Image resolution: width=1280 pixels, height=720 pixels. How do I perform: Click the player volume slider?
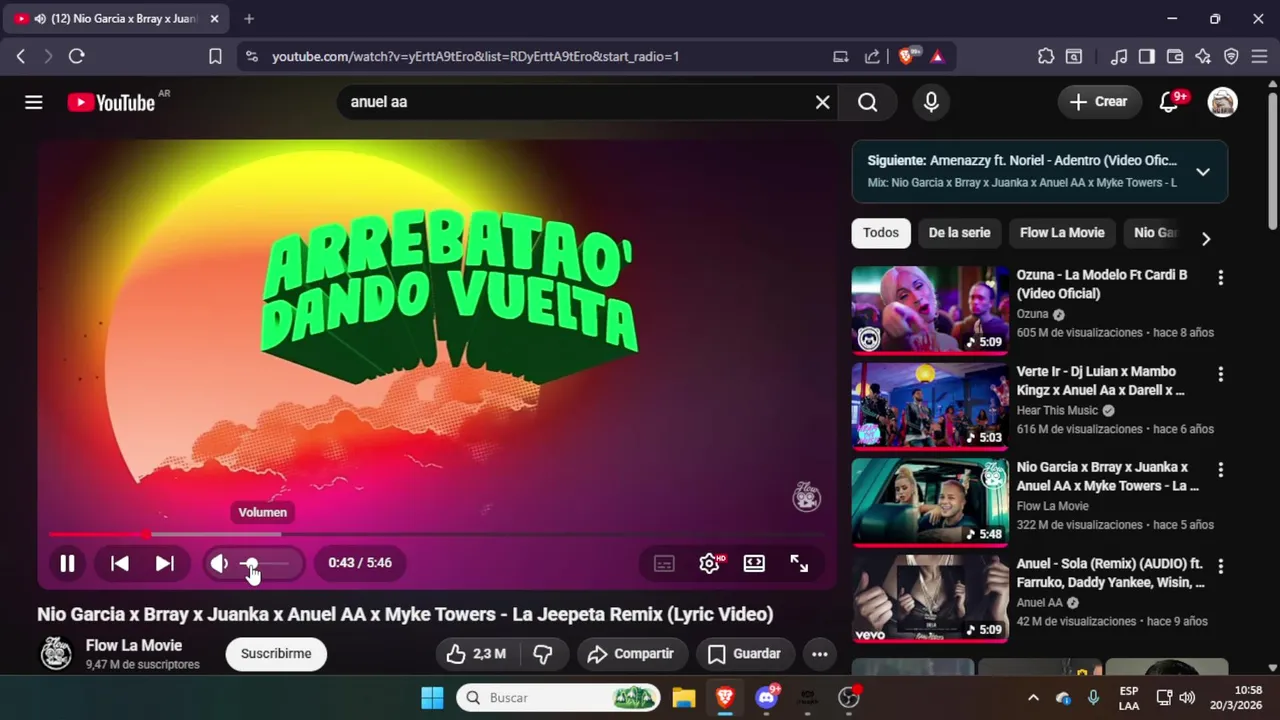point(265,564)
